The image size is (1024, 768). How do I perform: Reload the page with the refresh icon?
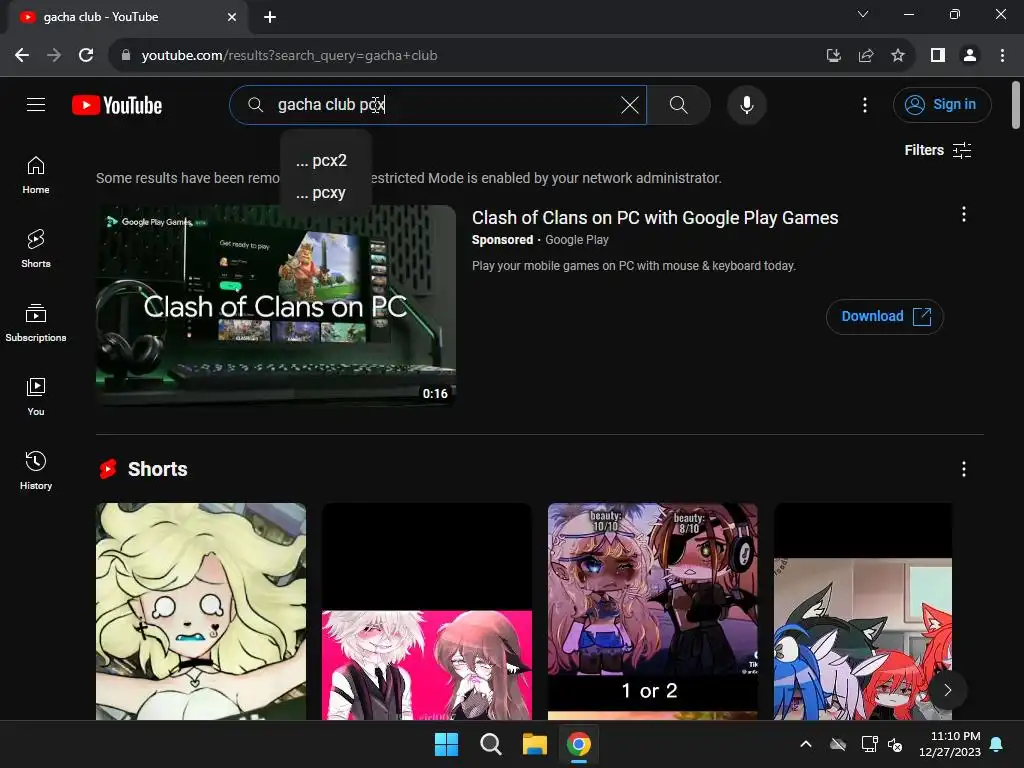pos(86,56)
